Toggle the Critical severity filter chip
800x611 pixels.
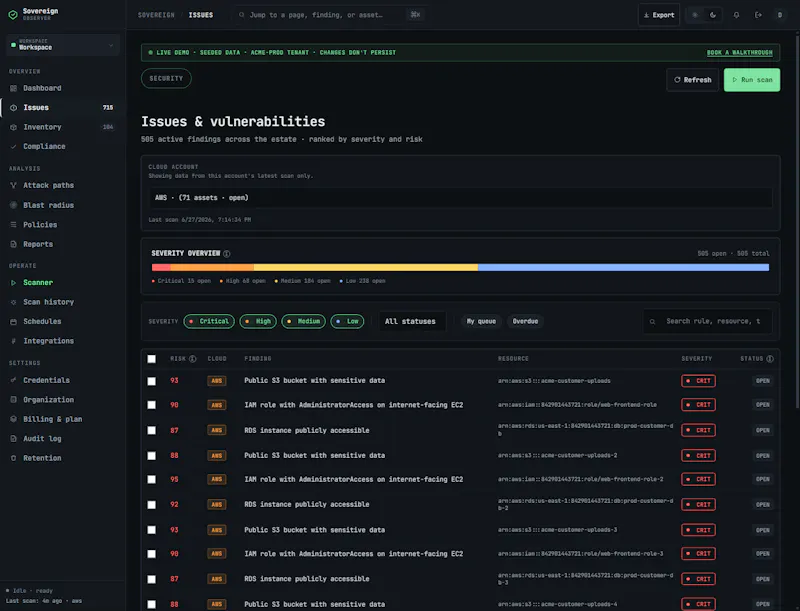(209, 321)
